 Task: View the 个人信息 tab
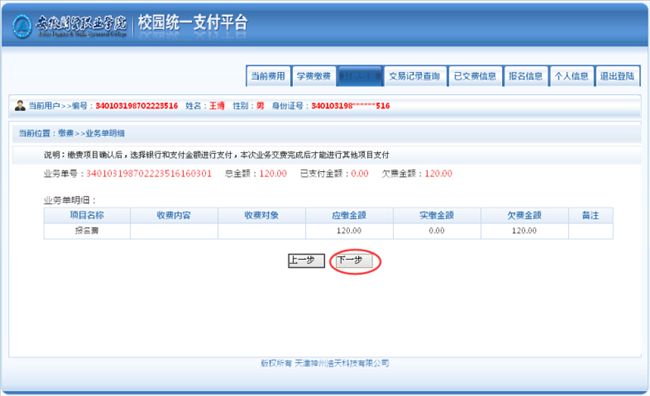point(572,76)
